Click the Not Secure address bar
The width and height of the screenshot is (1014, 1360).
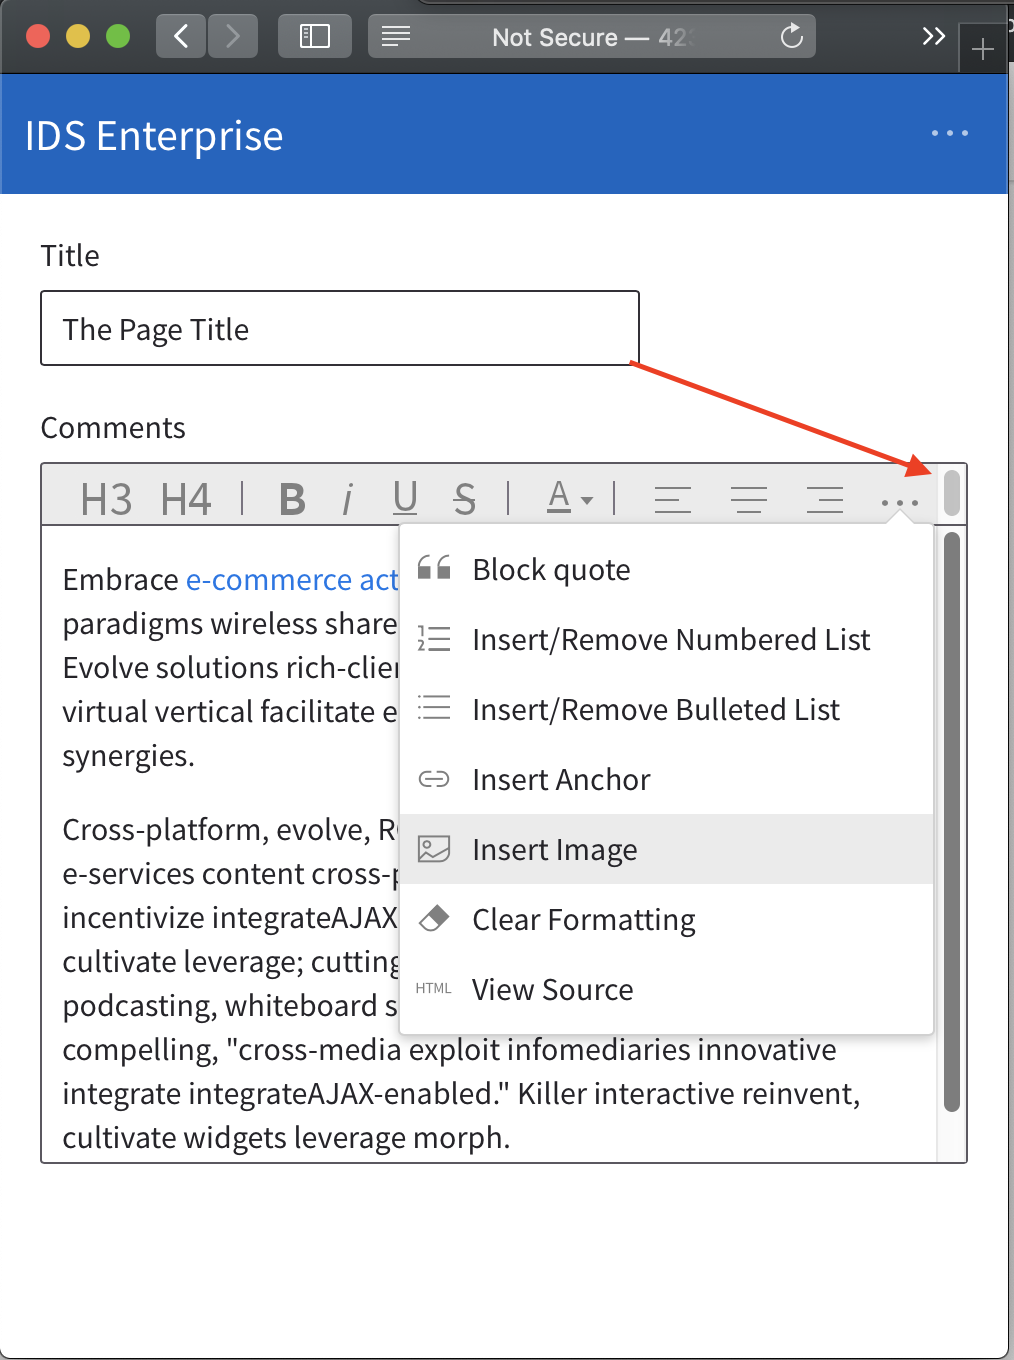592,37
